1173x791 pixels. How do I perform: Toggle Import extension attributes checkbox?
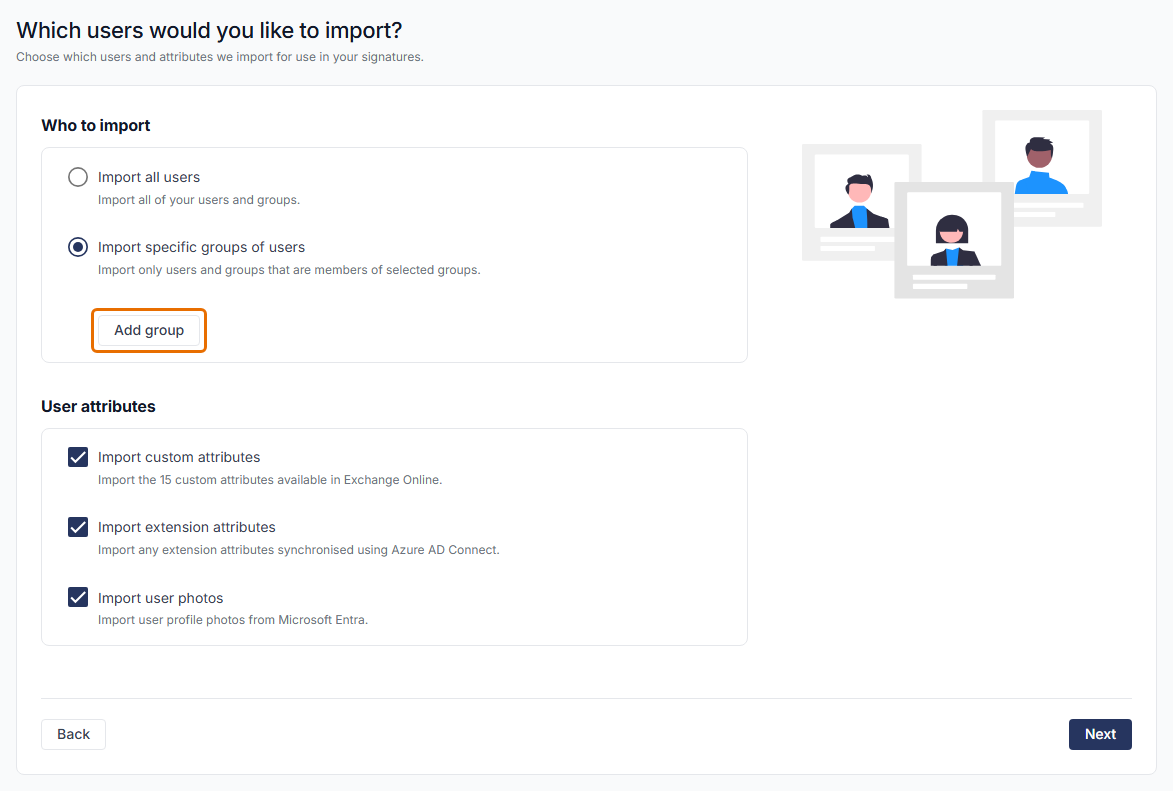pyautogui.click(x=78, y=528)
